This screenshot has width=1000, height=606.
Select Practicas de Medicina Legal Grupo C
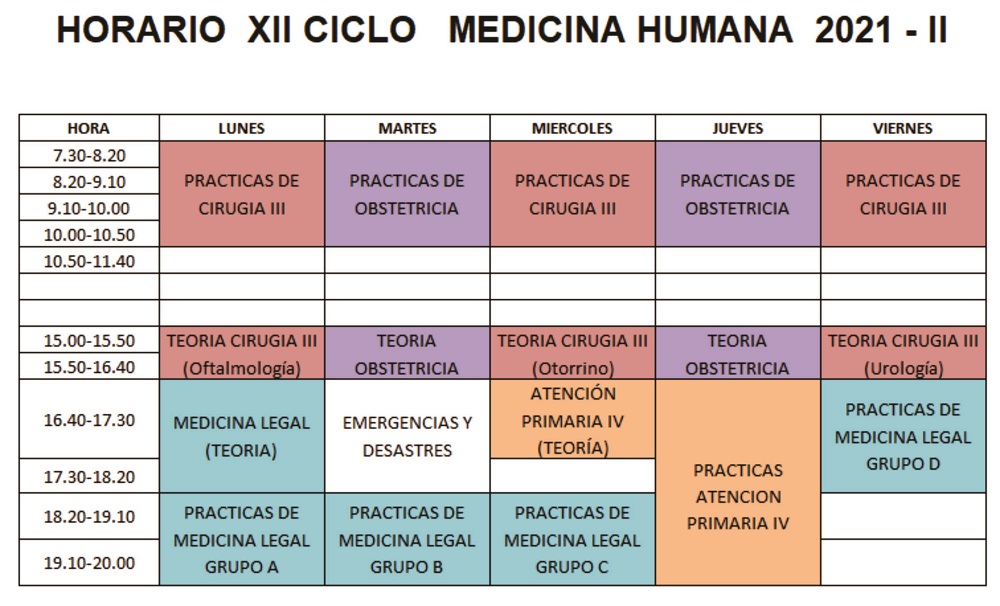click(572, 539)
